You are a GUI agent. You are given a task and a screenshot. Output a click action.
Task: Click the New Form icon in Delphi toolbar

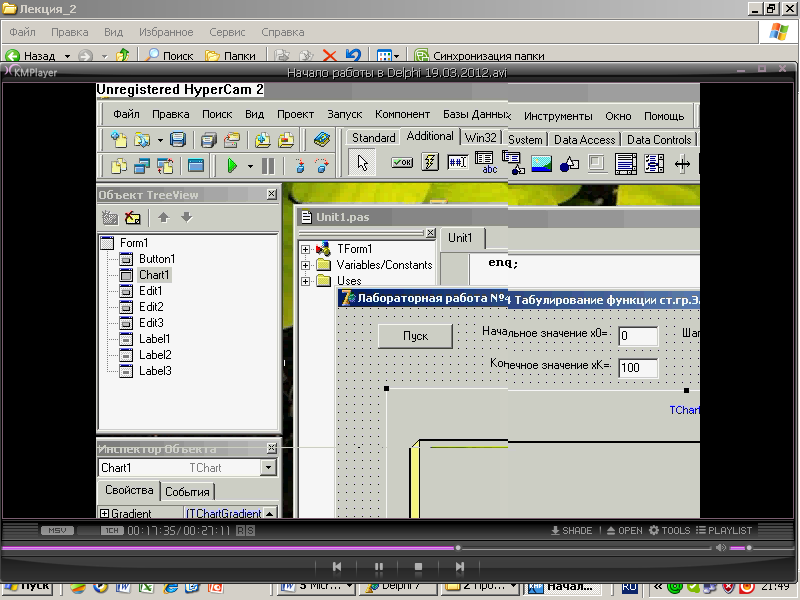pyautogui.click(x=196, y=166)
